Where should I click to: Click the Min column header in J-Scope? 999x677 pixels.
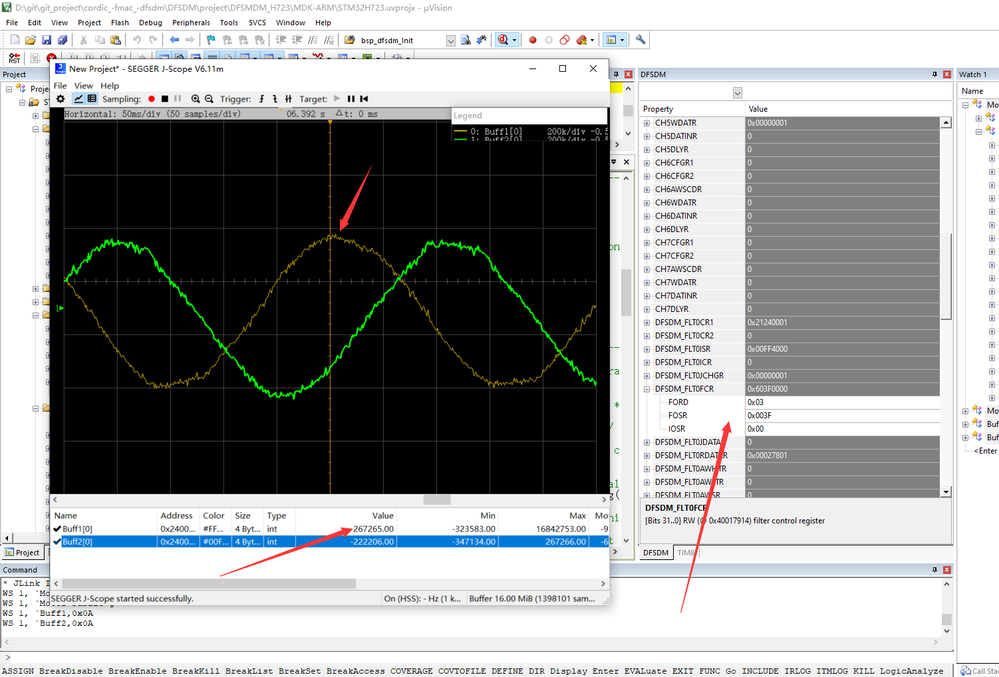(447, 515)
